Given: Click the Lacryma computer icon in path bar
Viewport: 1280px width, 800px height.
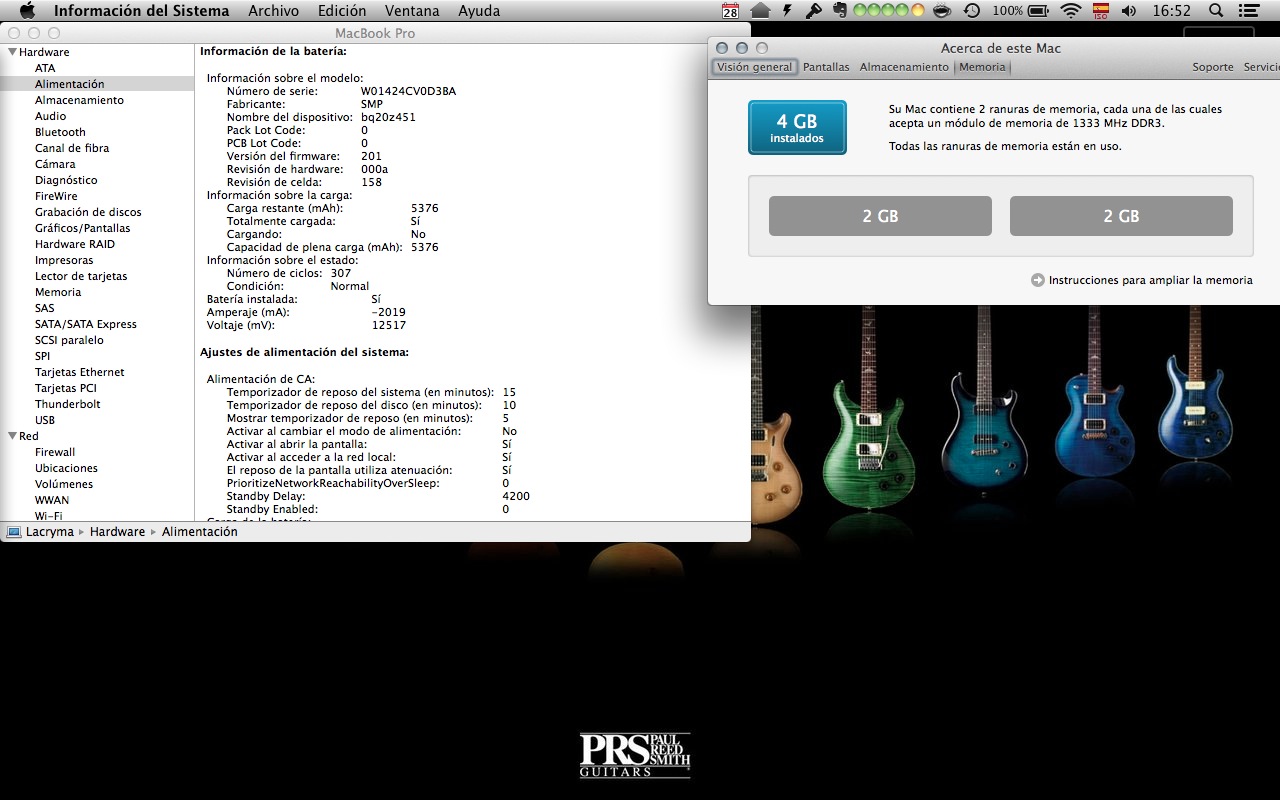Looking at the screenshot, I should point(14,532).
